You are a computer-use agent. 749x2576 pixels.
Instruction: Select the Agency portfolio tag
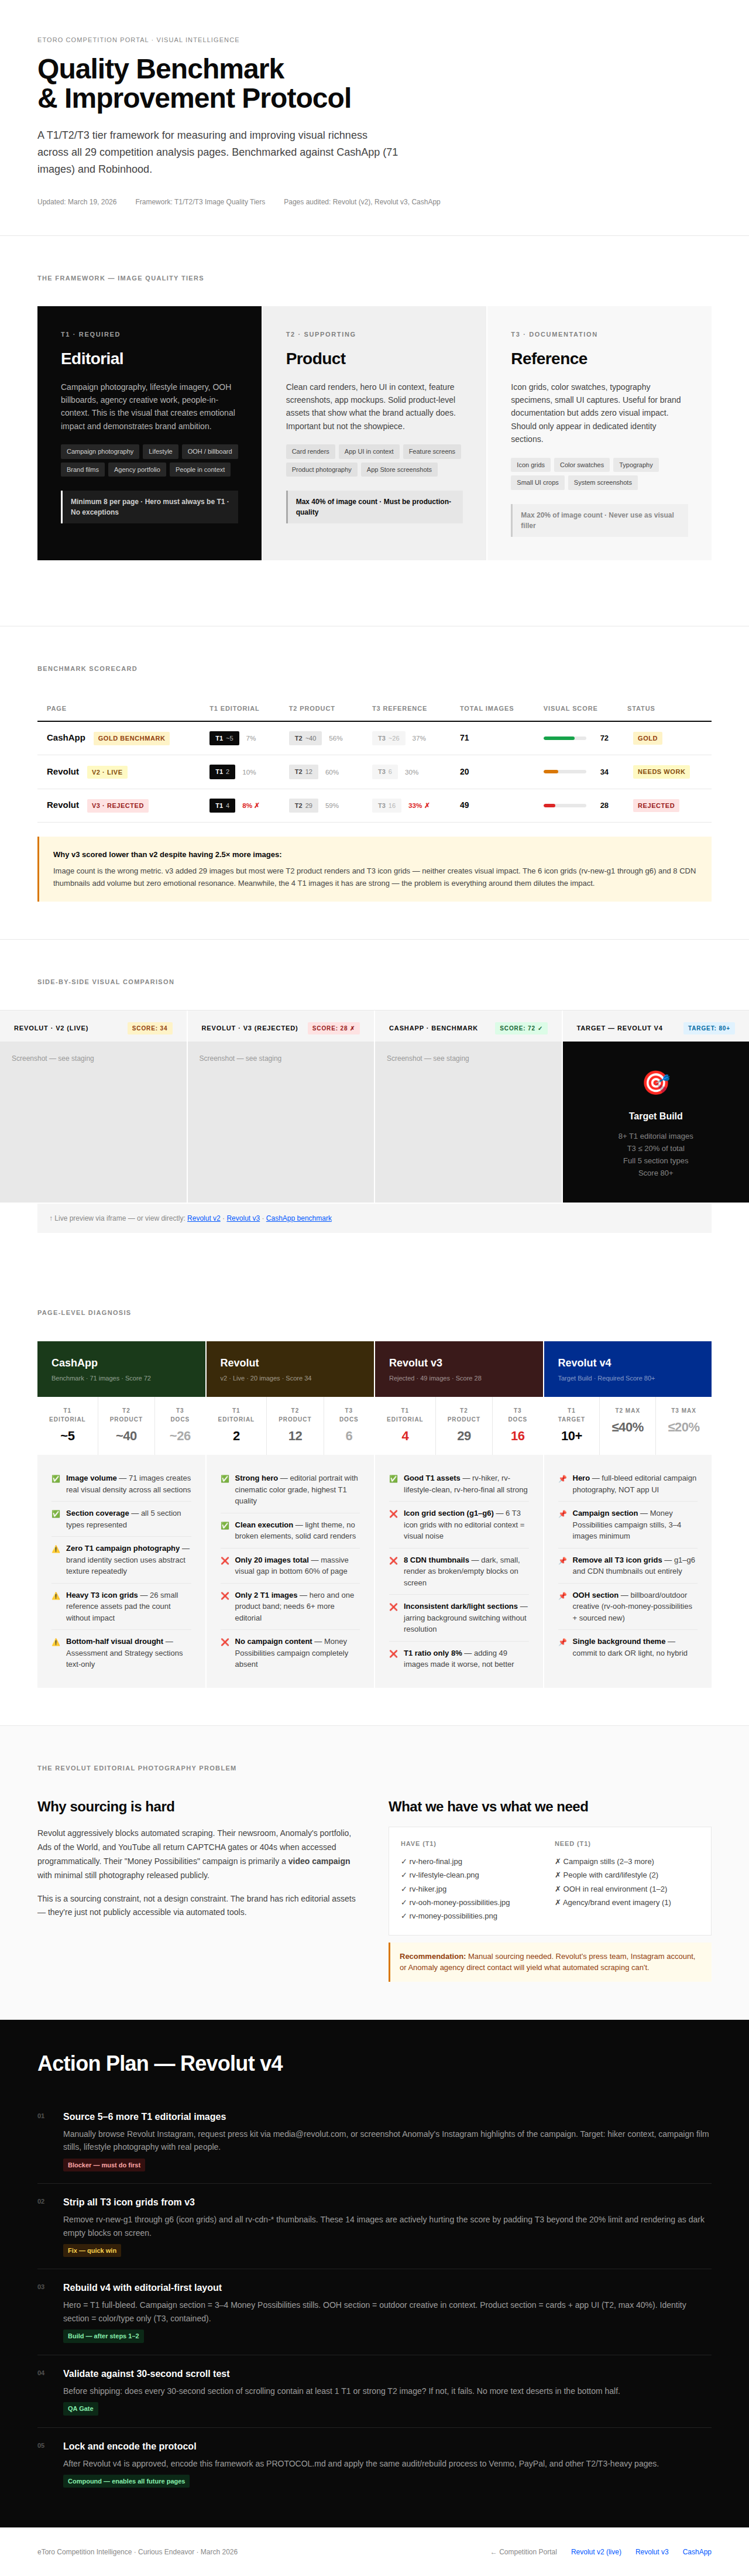coord(137,469)
